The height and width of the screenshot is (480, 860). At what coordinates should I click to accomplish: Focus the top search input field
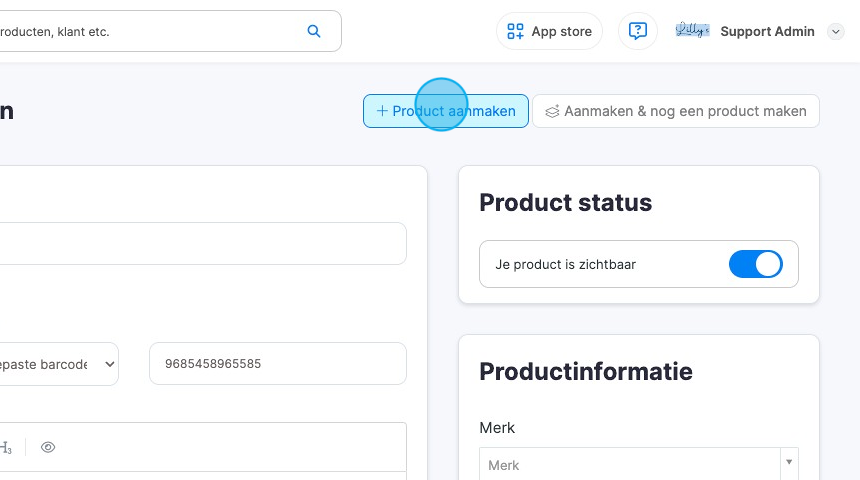point(150,31)
